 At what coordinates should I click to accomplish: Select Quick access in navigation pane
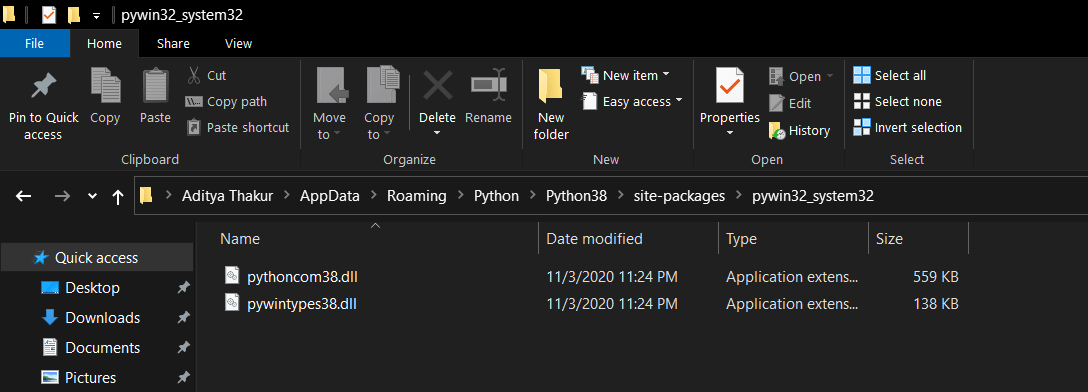(x=96, y=257)
